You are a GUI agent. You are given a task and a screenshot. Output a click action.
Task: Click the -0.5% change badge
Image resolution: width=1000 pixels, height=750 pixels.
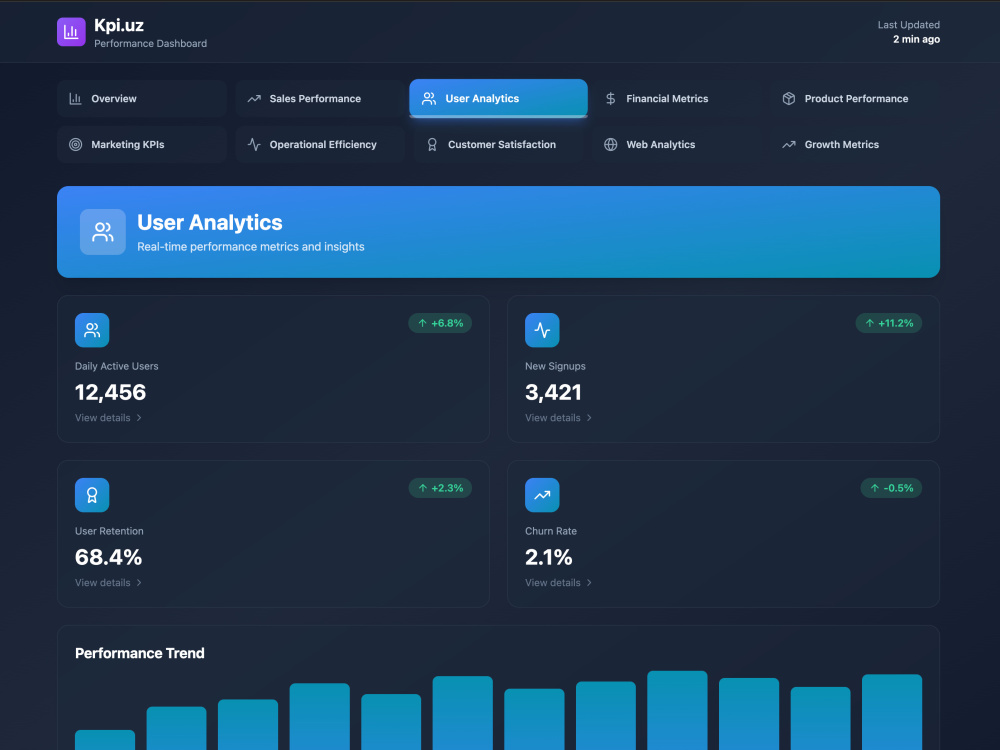(x=891, y=489)
